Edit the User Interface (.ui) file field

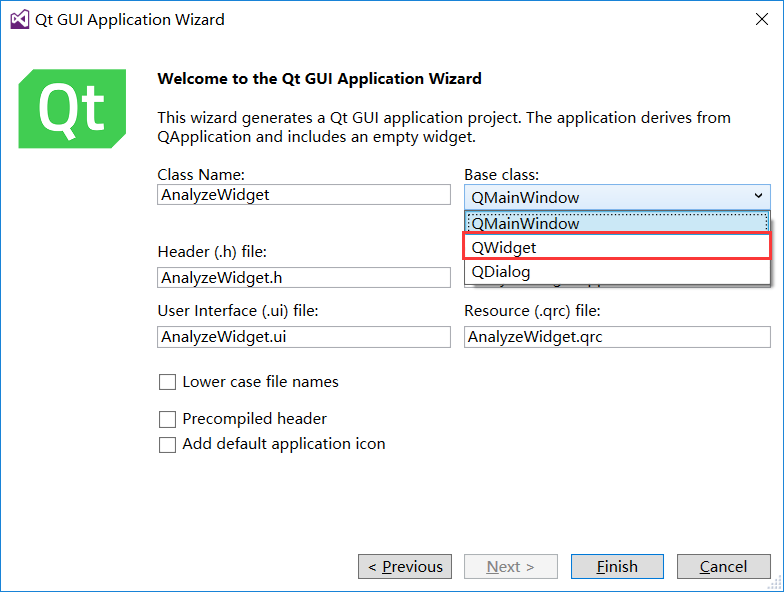point(304,336)
